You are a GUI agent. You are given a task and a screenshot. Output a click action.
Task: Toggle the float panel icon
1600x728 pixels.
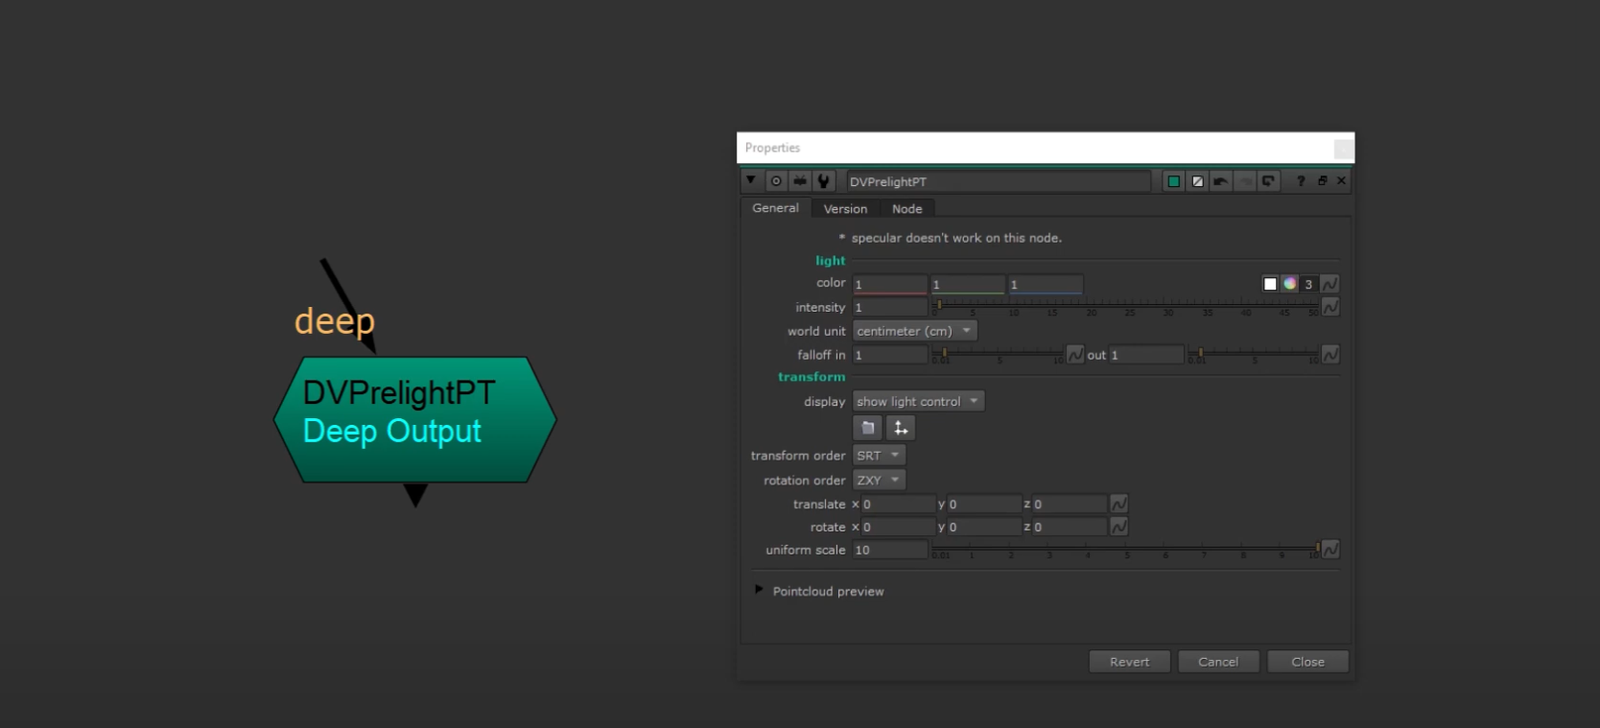[1322, 181]
